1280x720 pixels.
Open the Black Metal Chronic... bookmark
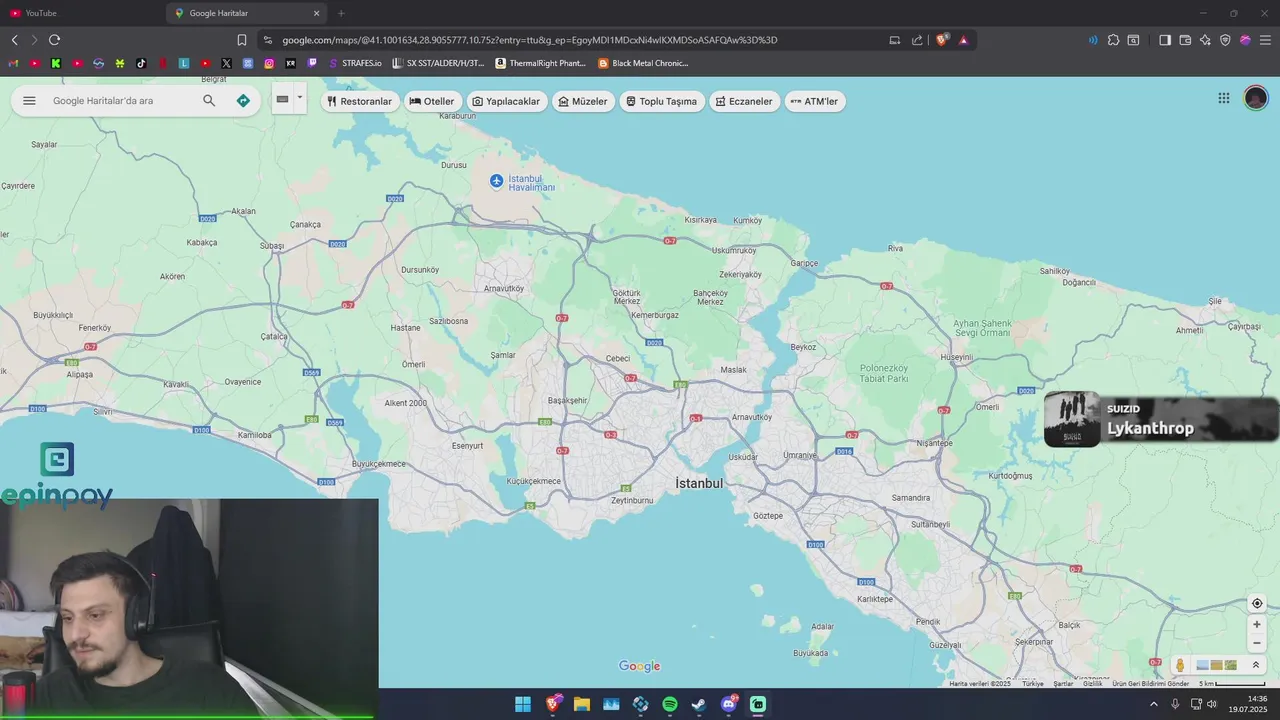click(643, 63)
